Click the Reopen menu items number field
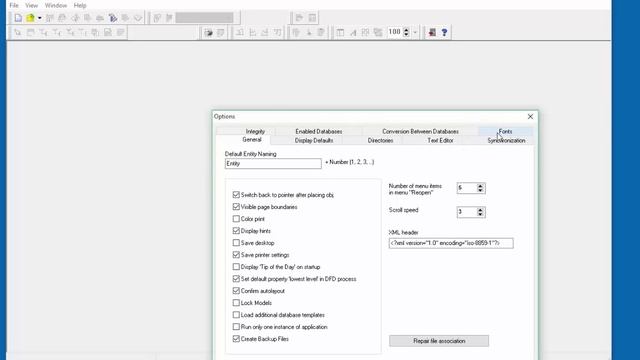Screen dimensions: 640x360 point(467,188)
